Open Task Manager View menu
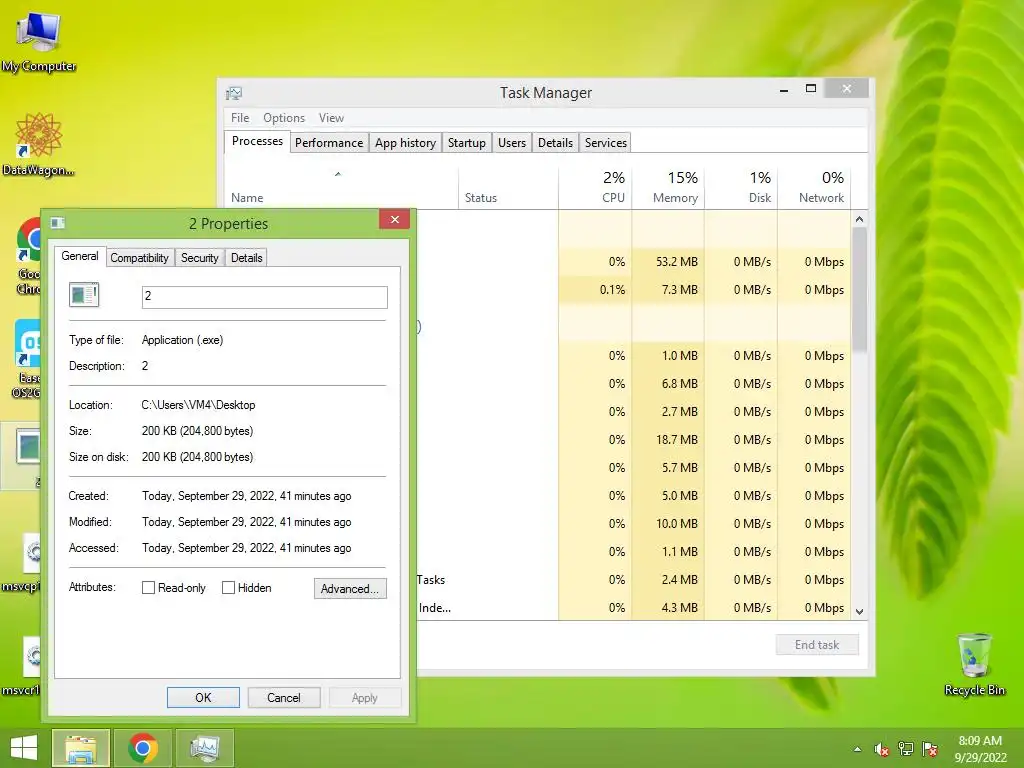The image size is (1024, 768). [331, 118]
